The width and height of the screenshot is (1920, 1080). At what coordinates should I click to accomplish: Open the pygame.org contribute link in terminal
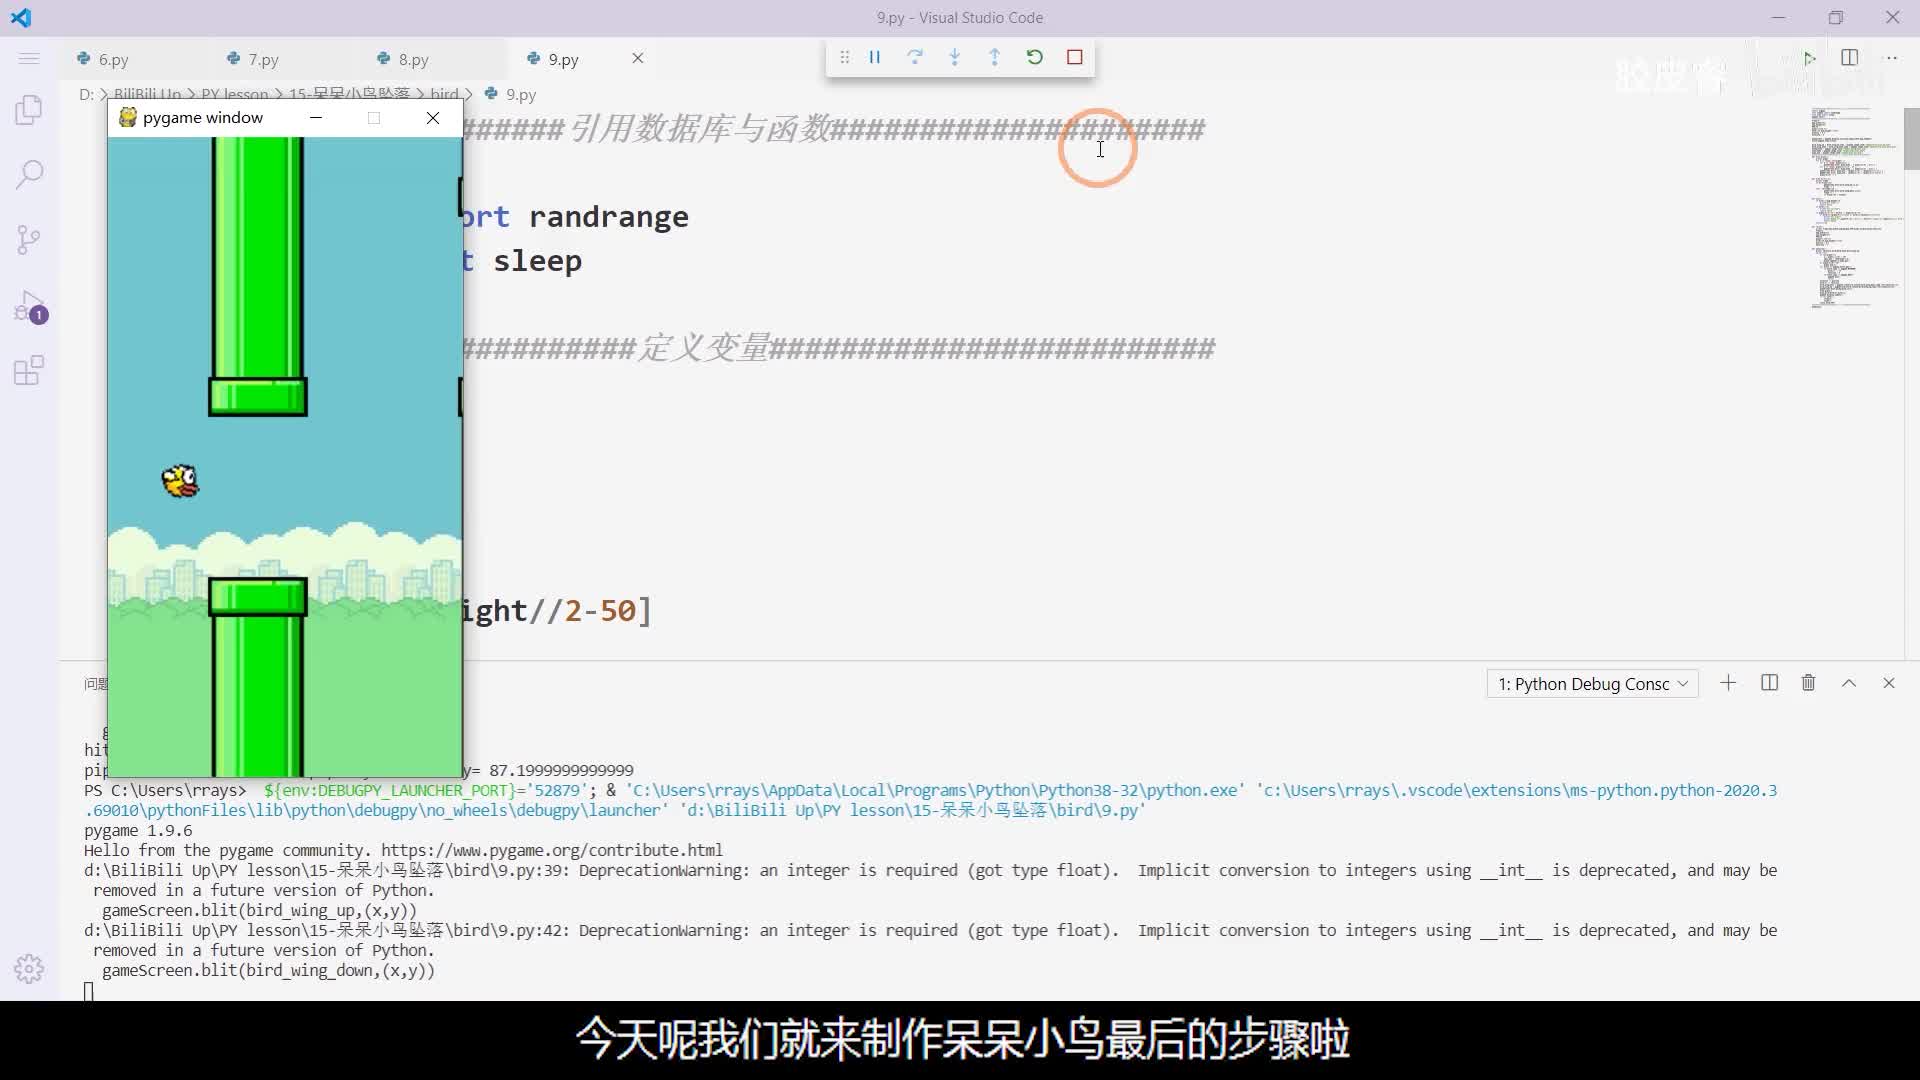pos(551,850)
